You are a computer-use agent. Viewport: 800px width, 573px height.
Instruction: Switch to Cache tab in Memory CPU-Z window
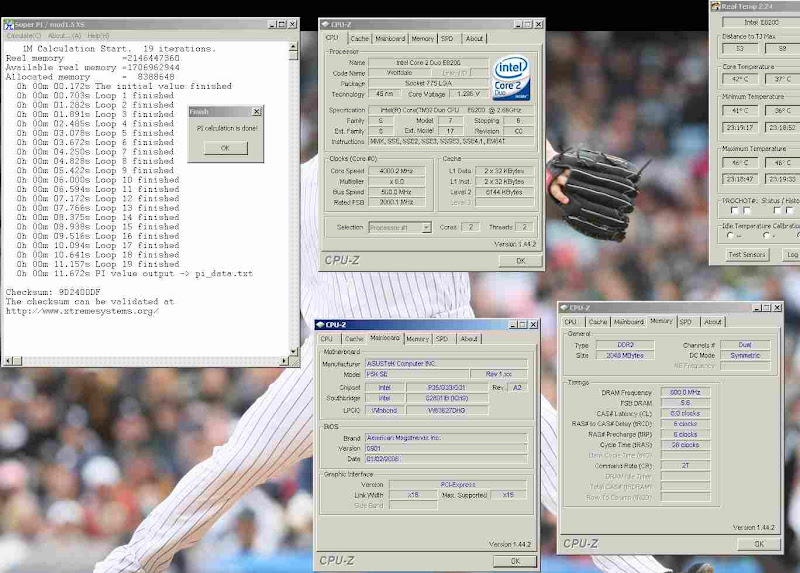coord(597,322)
